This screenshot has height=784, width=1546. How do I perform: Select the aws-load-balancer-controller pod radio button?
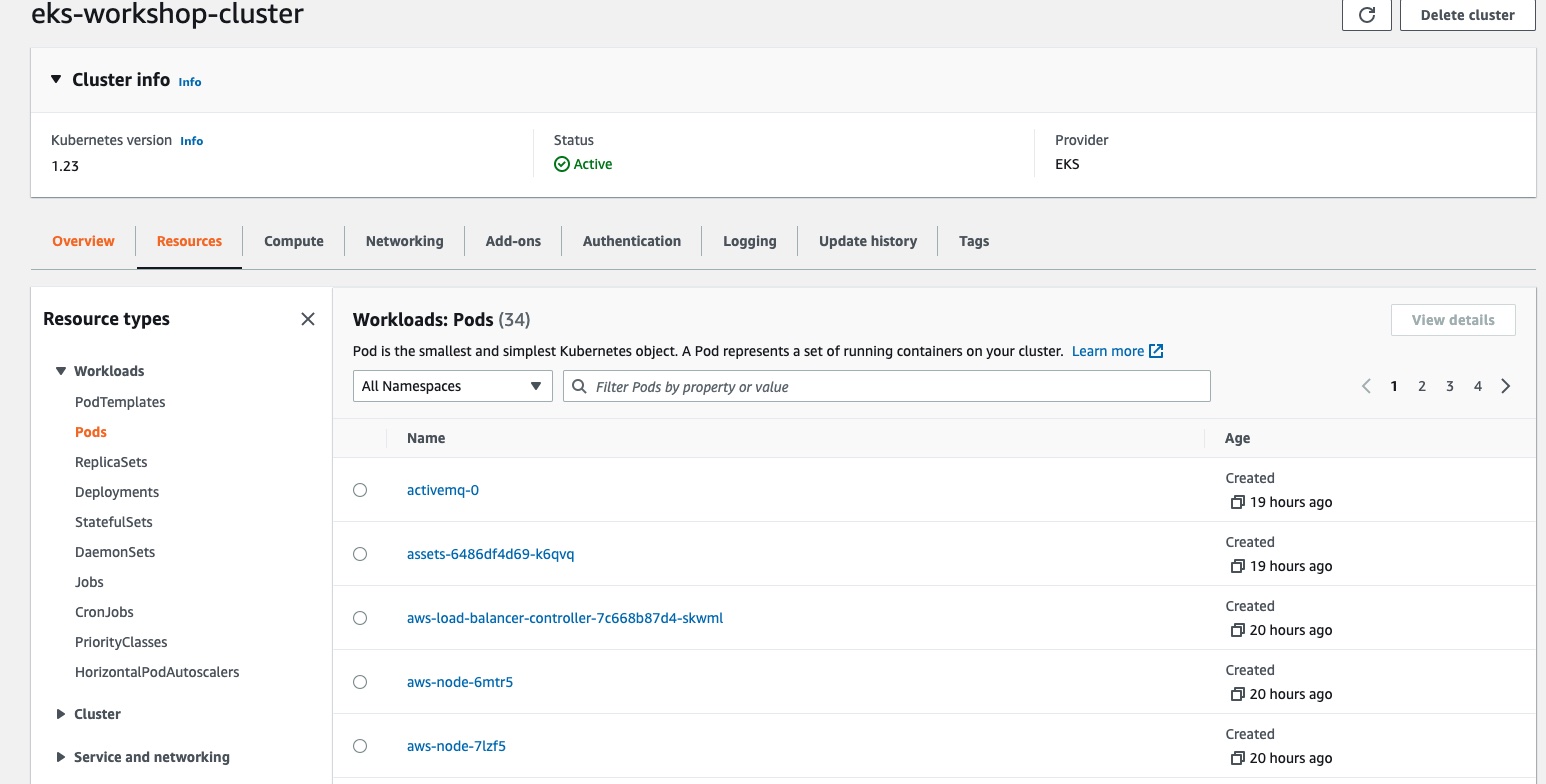(x=360, y=618)
